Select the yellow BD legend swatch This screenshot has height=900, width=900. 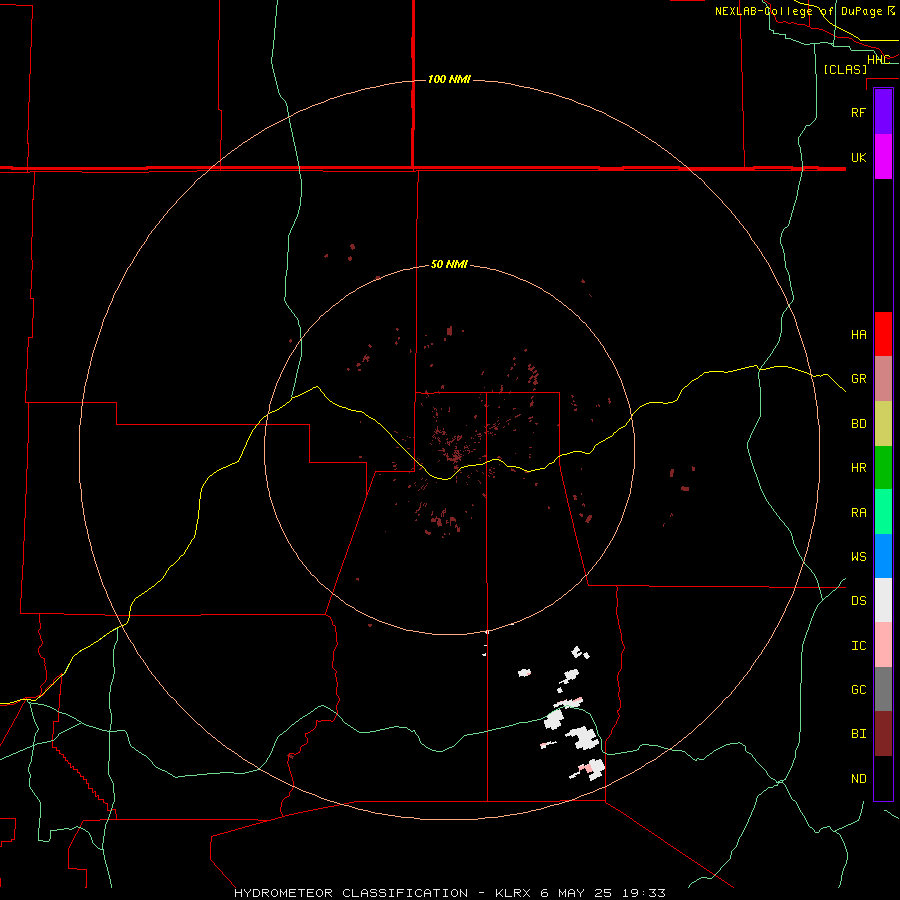click(x=883, y=423)
